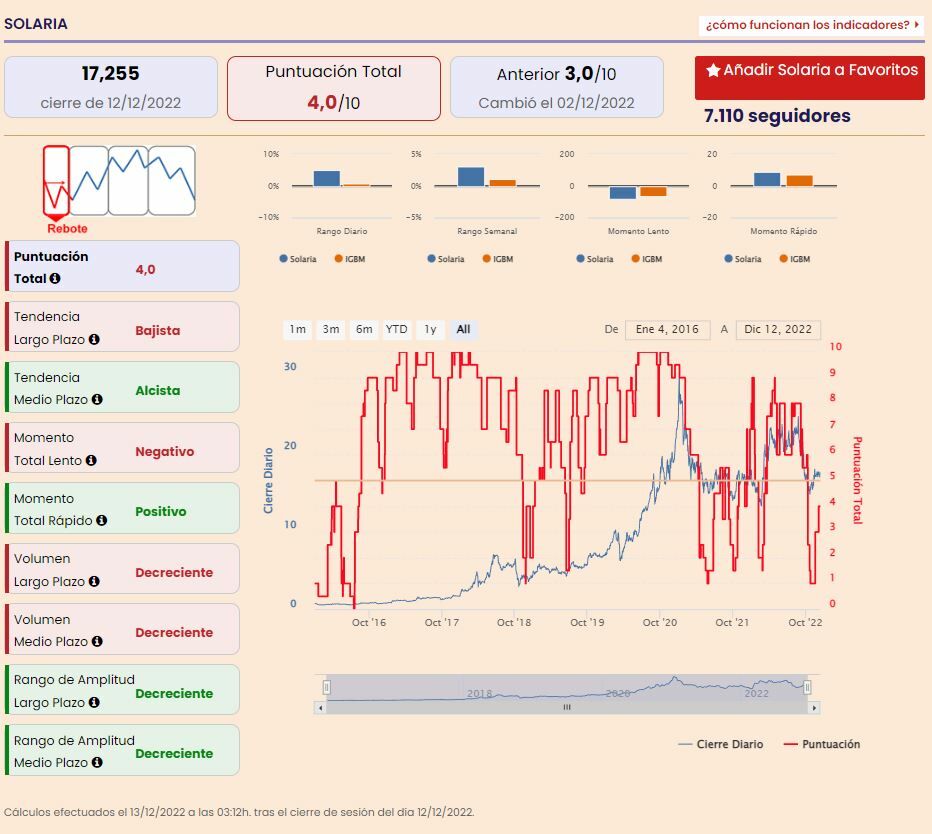Screen dimensions: 932x834
Task: Open info icon for Rango de Amplitud Largo Plazo
Action: [94, 702]
